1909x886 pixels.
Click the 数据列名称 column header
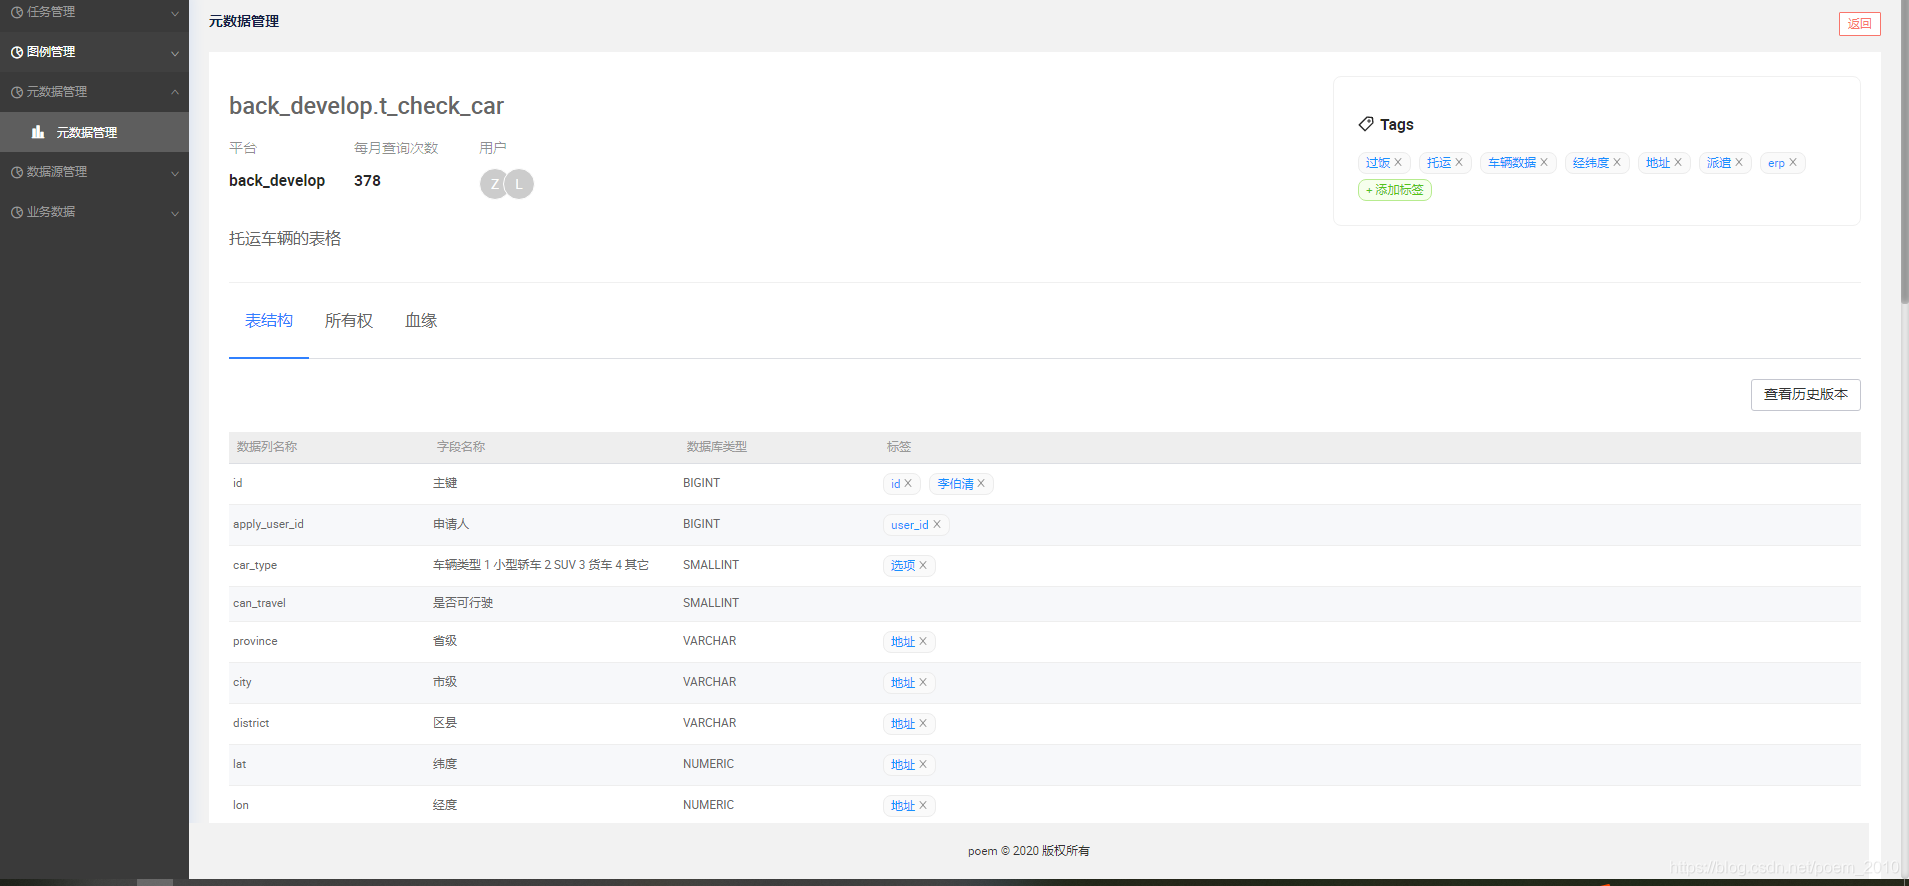(267, 447)
